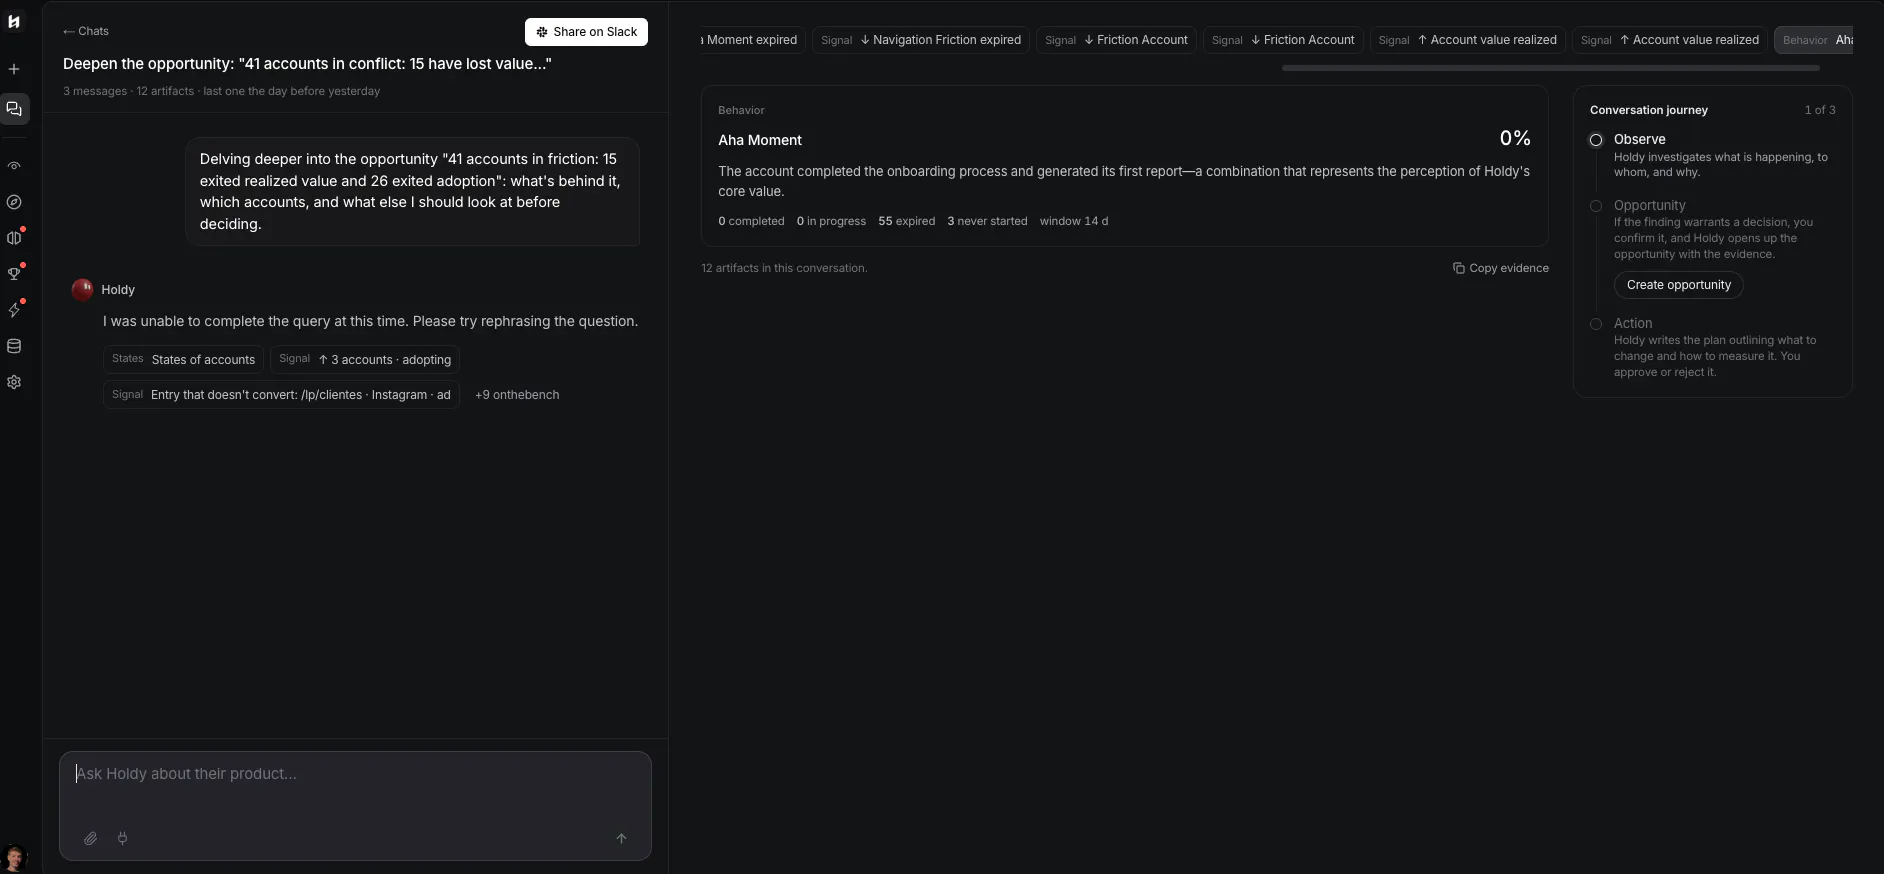Screen dimensions: 1884x874
Task: Open the icon below the compass in sidebar
Action: click(14, 238)
